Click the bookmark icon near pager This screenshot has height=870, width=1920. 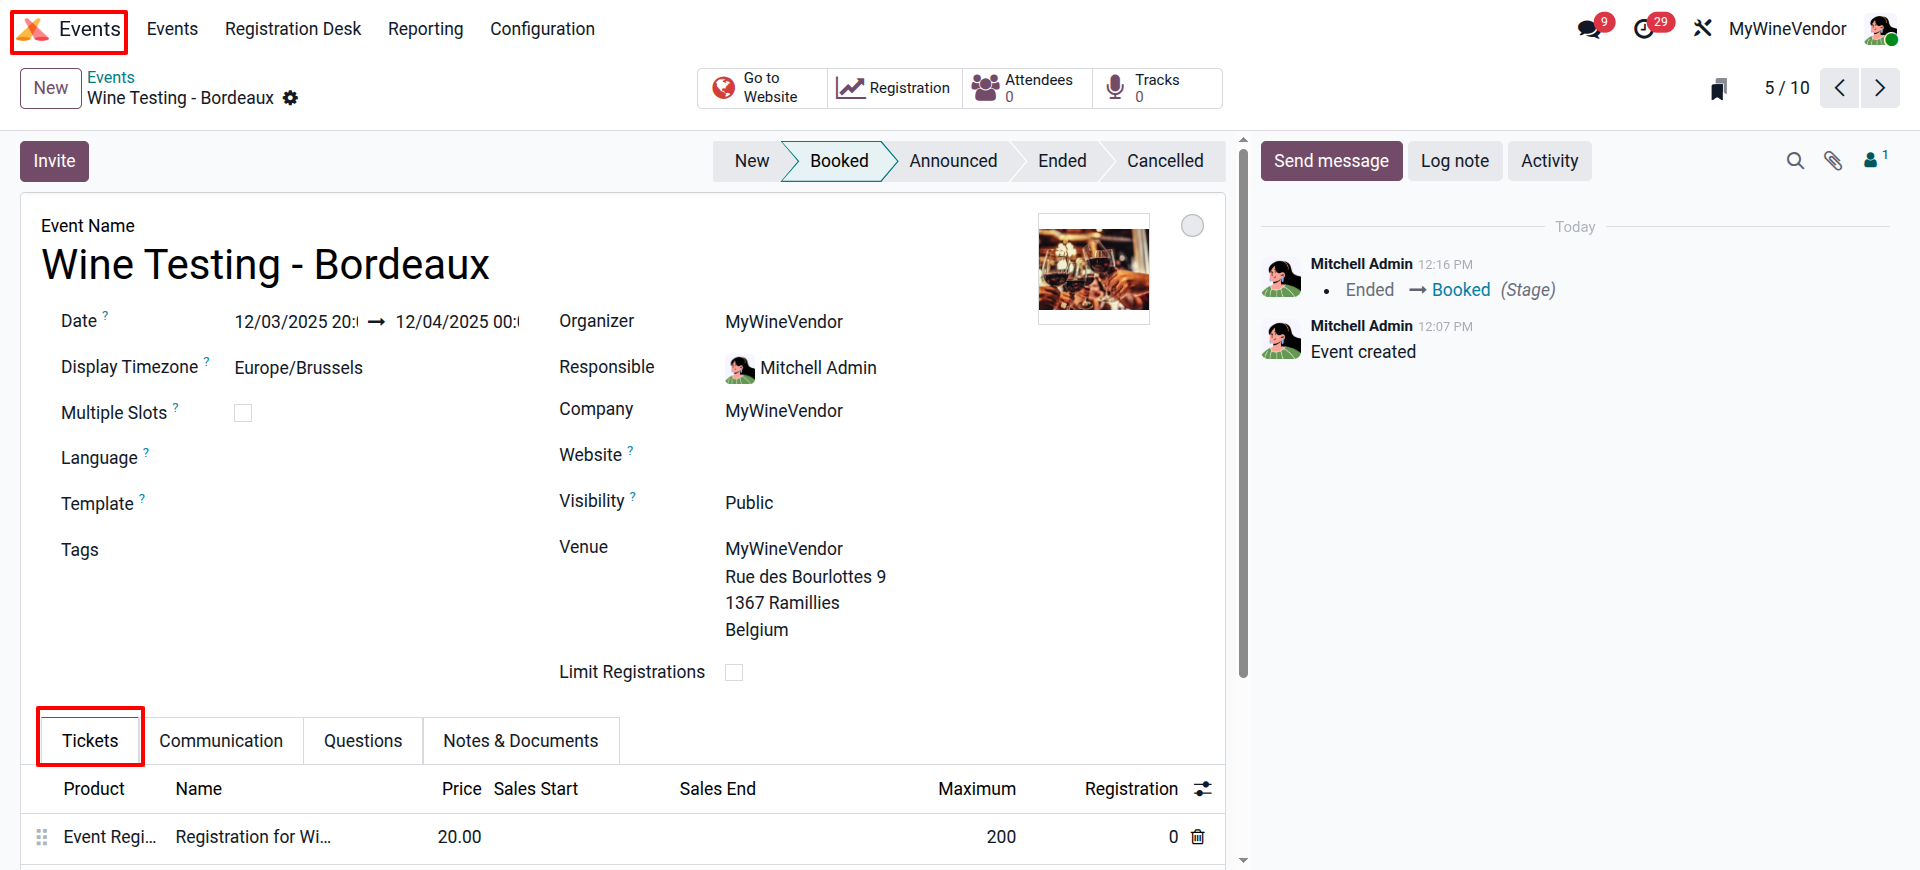coord(1718,89)
